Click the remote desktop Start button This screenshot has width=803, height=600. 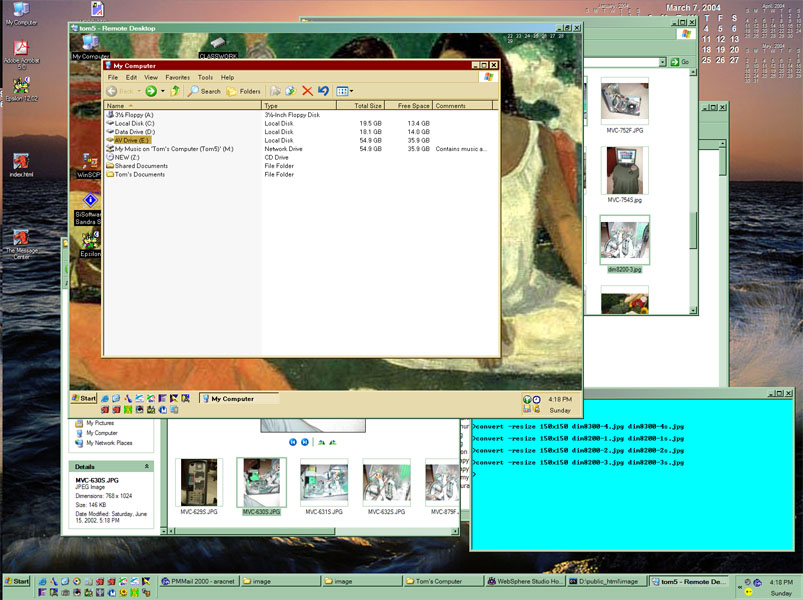coord(84,398)
